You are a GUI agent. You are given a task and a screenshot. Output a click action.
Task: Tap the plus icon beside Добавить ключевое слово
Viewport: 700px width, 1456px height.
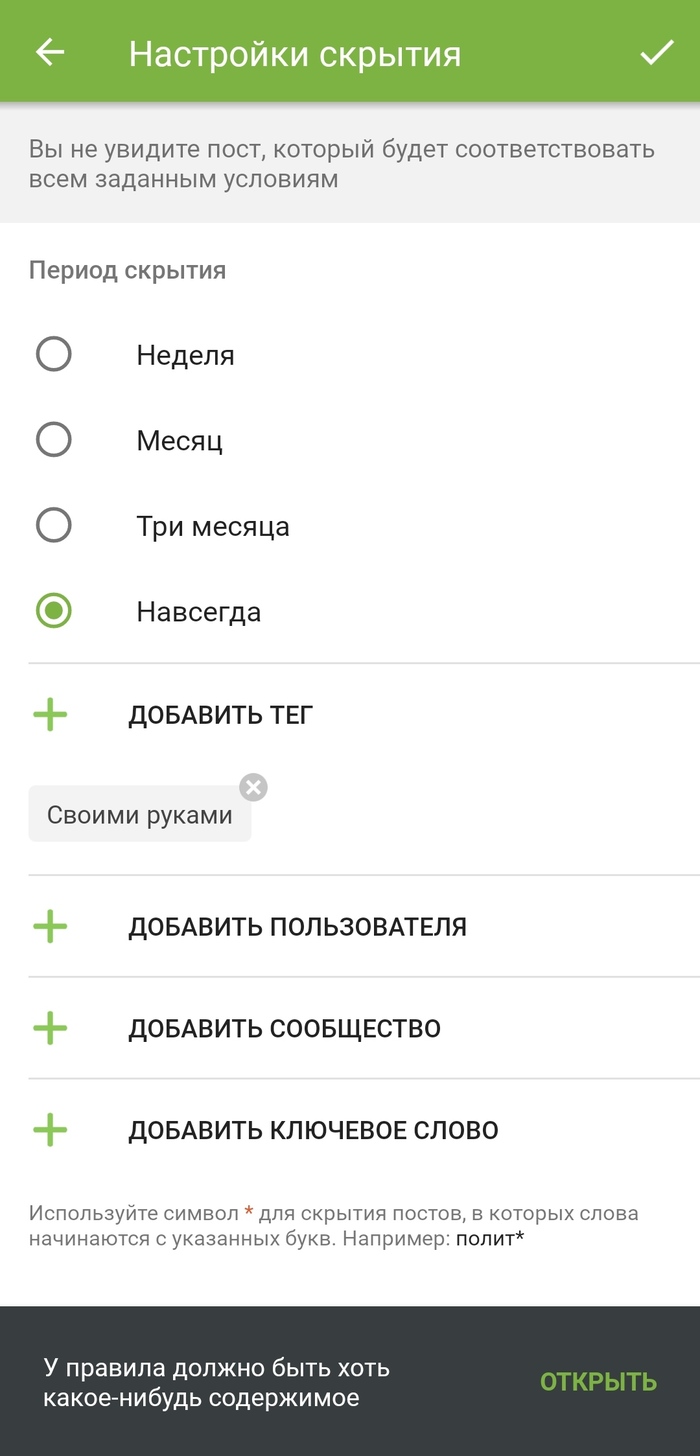50,1130
